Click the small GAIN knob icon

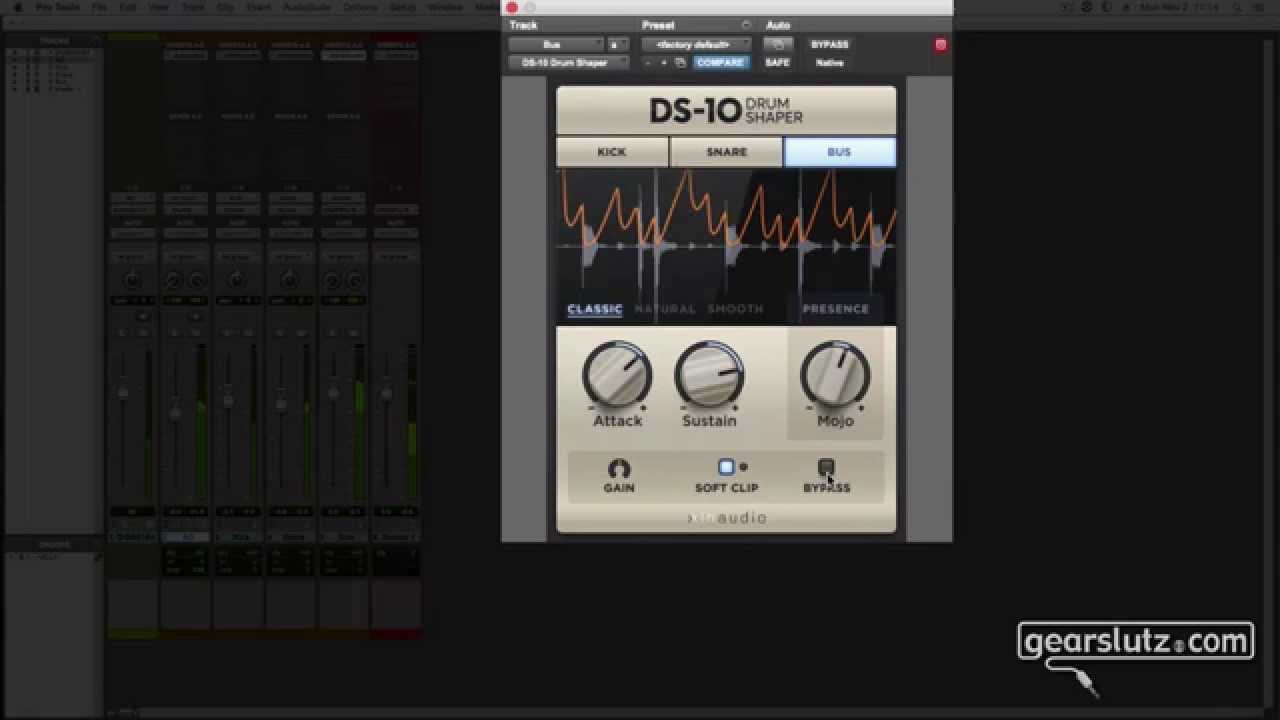coord(619,468)
